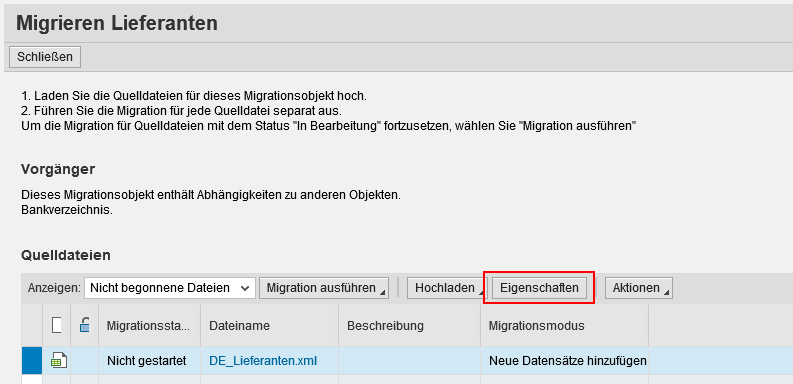Click the 'Nicht gestartet' status cell
The width and height of the screenshot is (793, 384).
click(x=149, y=361)
